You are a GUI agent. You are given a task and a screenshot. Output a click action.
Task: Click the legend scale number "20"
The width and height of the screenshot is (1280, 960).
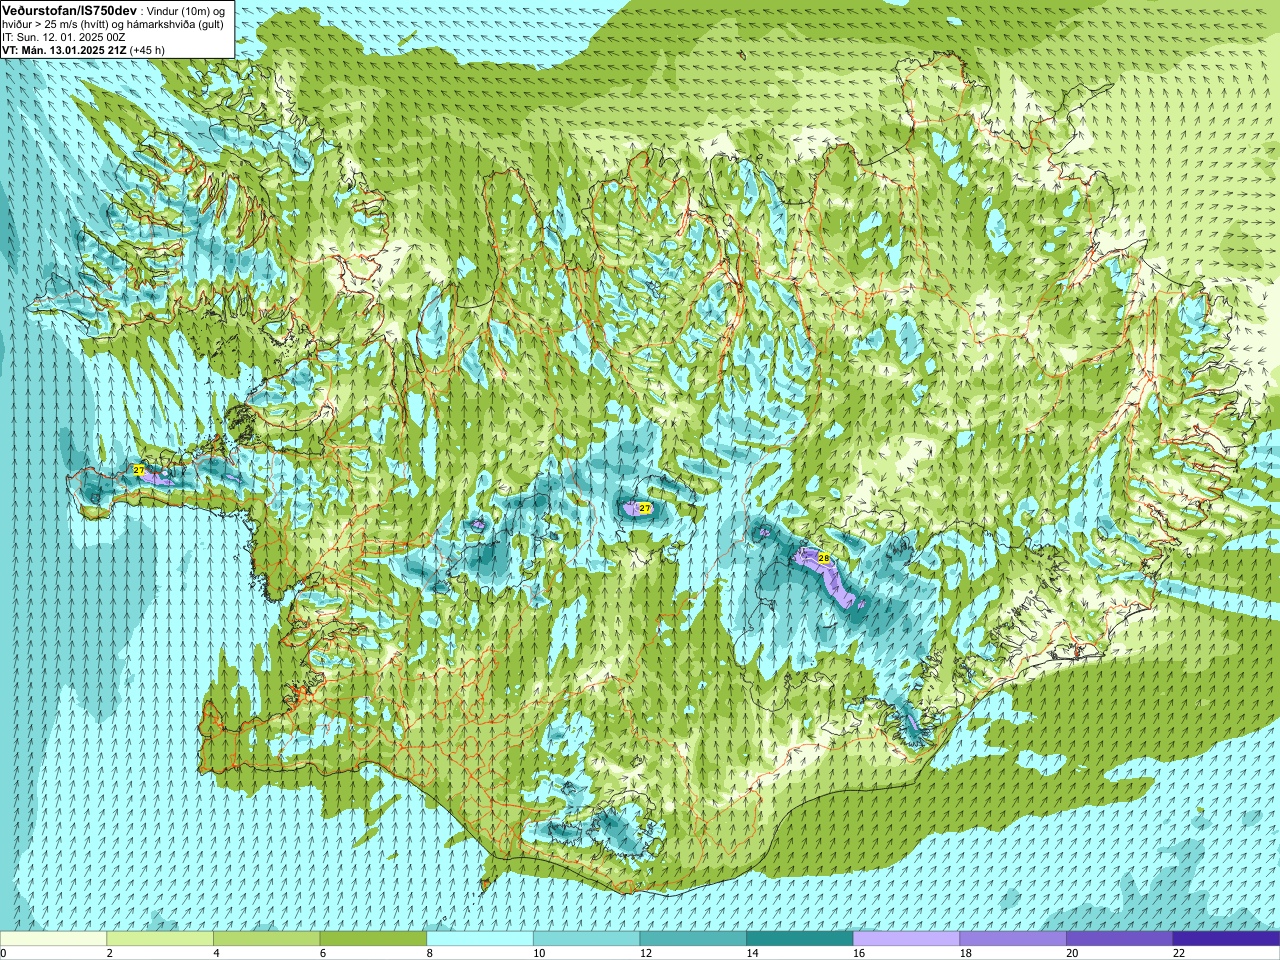click(1072, 953)
